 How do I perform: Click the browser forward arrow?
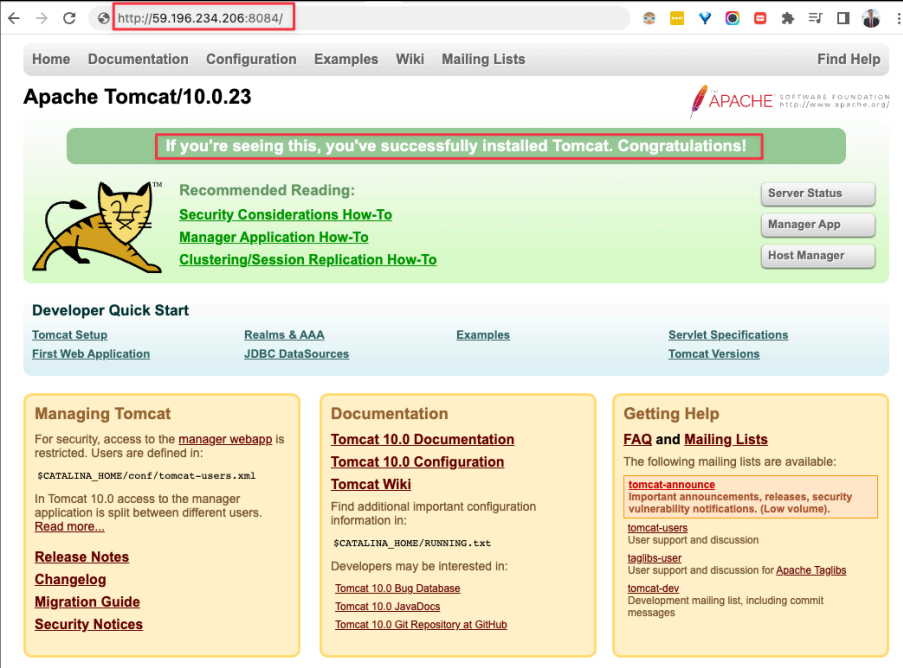(x=41, y=18)
